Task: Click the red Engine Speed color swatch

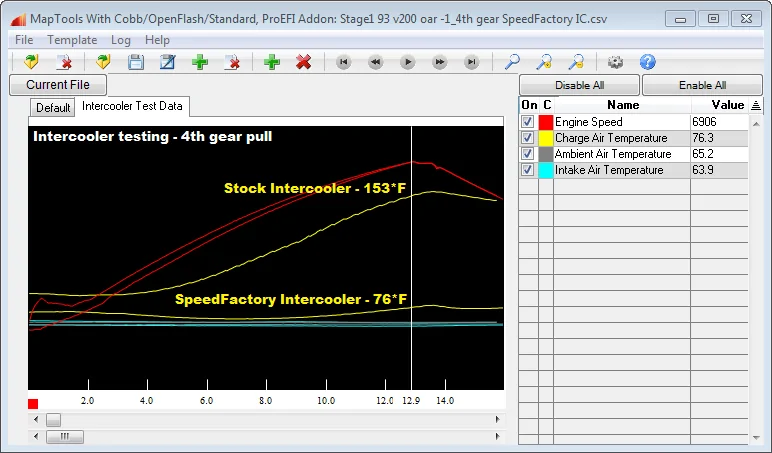Action: (x=546, y=122)
